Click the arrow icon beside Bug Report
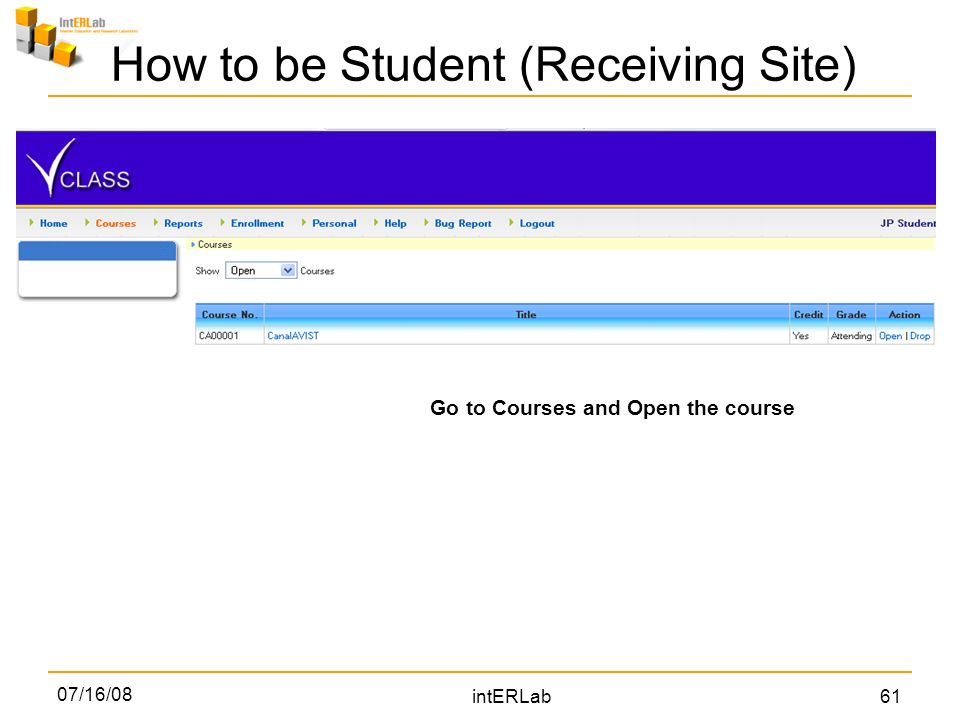This screenshot has width=960, height=720. click(426, 223)
